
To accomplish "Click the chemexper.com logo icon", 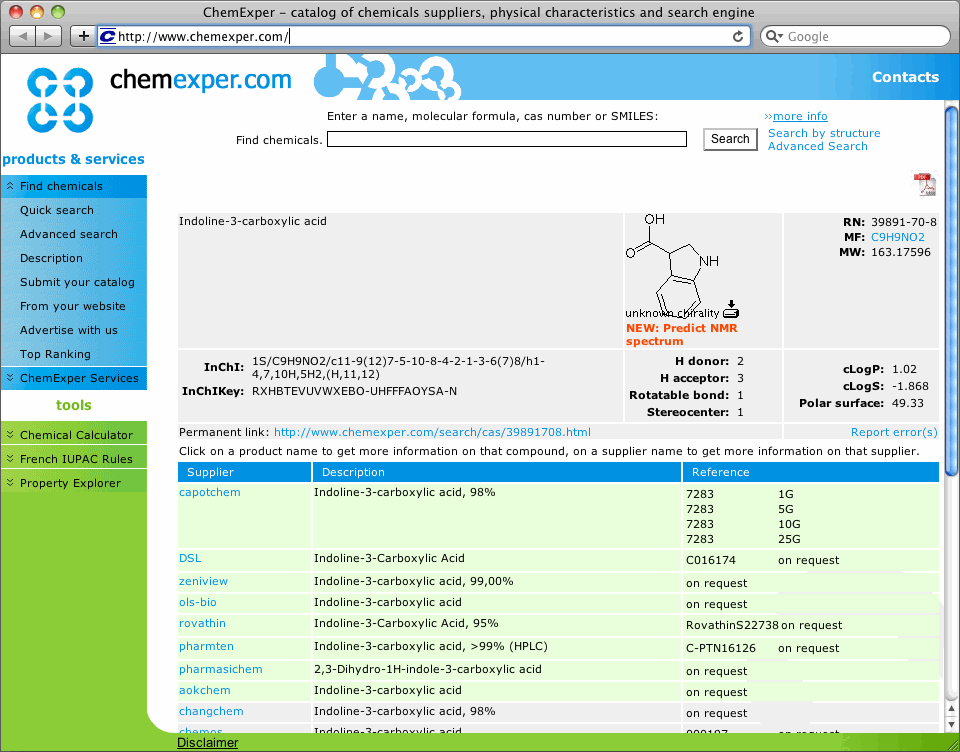I will (x=60, y=100).
